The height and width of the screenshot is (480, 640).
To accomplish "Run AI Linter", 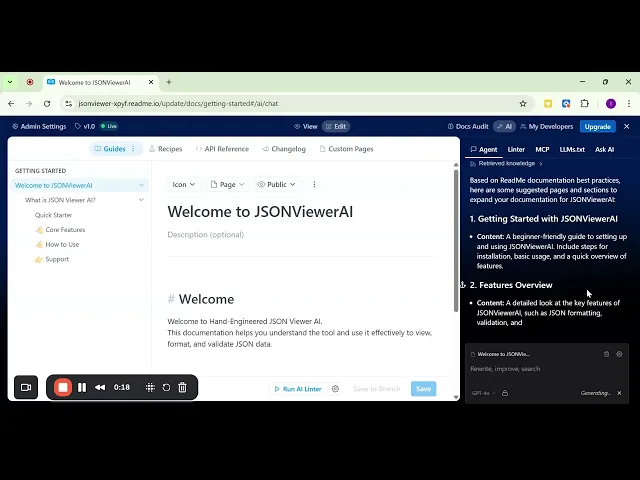I will 298,389.
